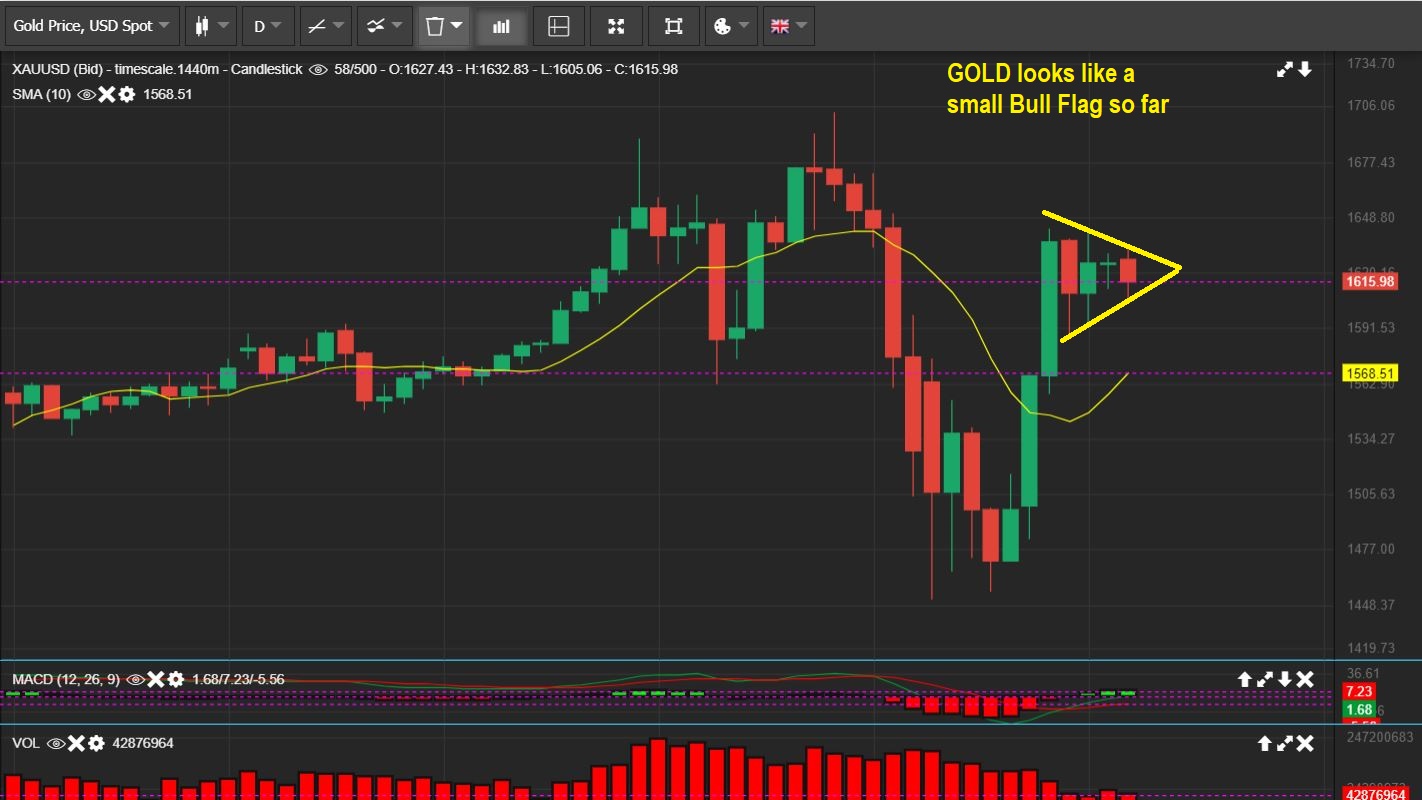The height and width of the screenshot is (800, 1422).
Task: Maximize the MACD pane
Action: click(x=1265, y=680)
